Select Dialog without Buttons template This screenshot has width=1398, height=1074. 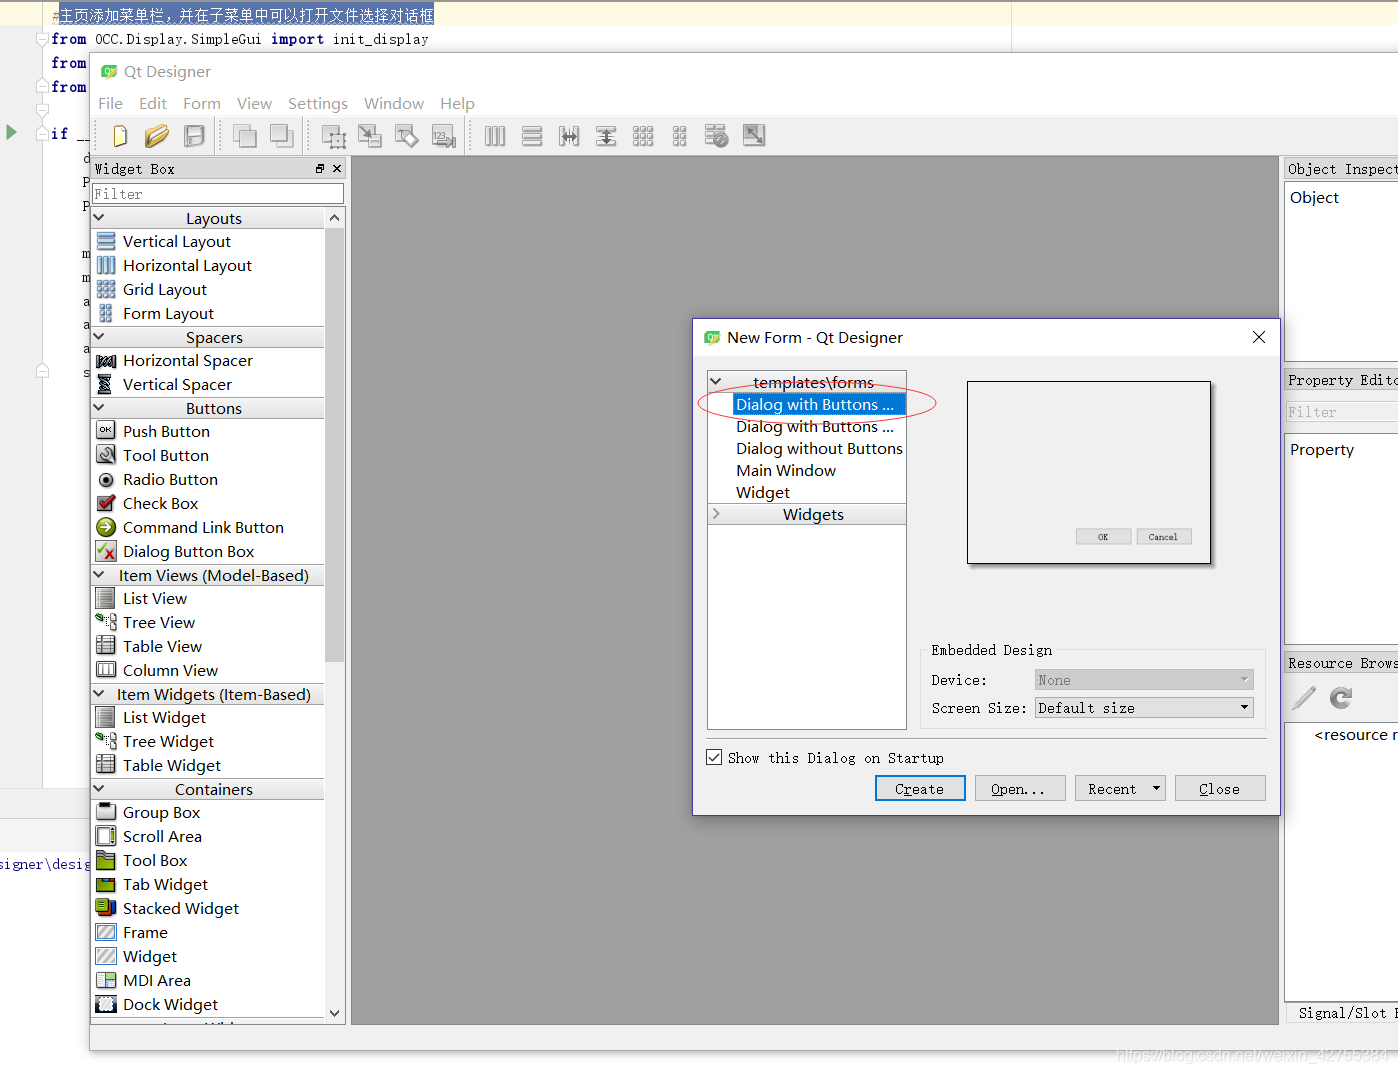[x=819, y=448]
